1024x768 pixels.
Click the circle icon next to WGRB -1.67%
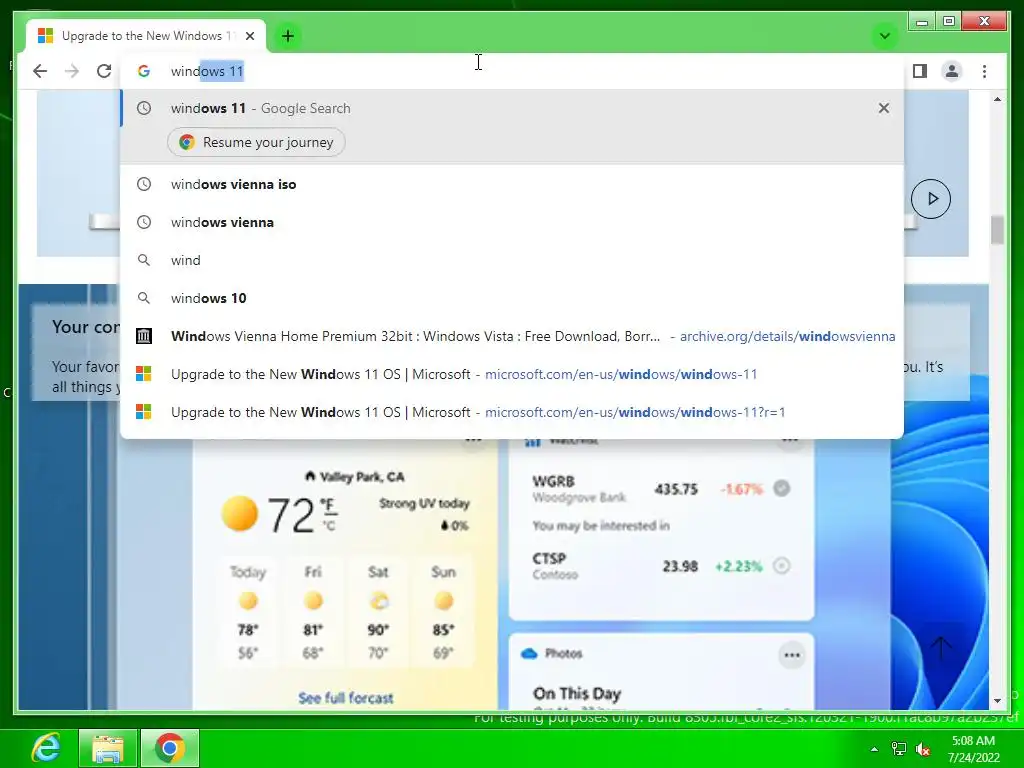coord(781,488)
